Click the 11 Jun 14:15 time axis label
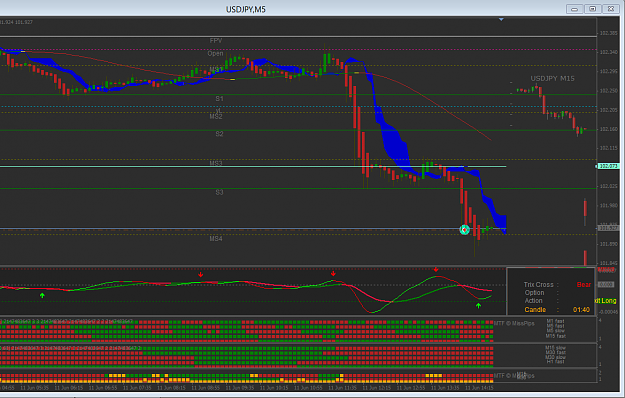This screenshot has height=398, width=625. tap(479, 388)
